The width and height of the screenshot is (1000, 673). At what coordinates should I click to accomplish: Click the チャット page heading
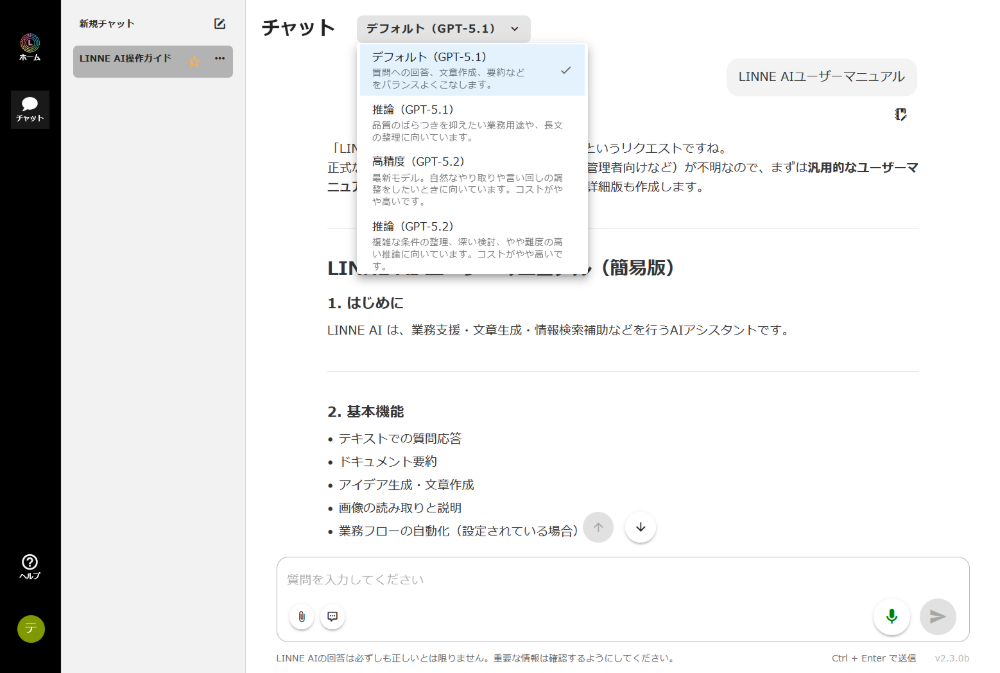(x=298, y=28)
